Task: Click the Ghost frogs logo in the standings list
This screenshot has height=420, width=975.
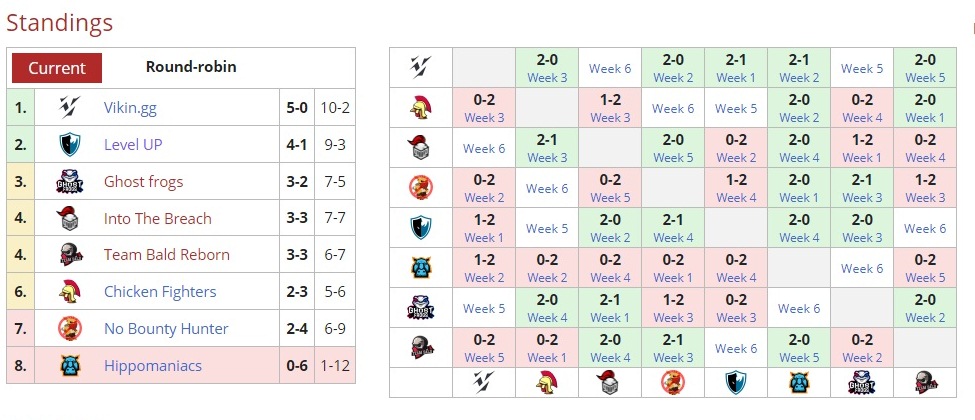Action: pyautogui.click(x=69, y=181)
